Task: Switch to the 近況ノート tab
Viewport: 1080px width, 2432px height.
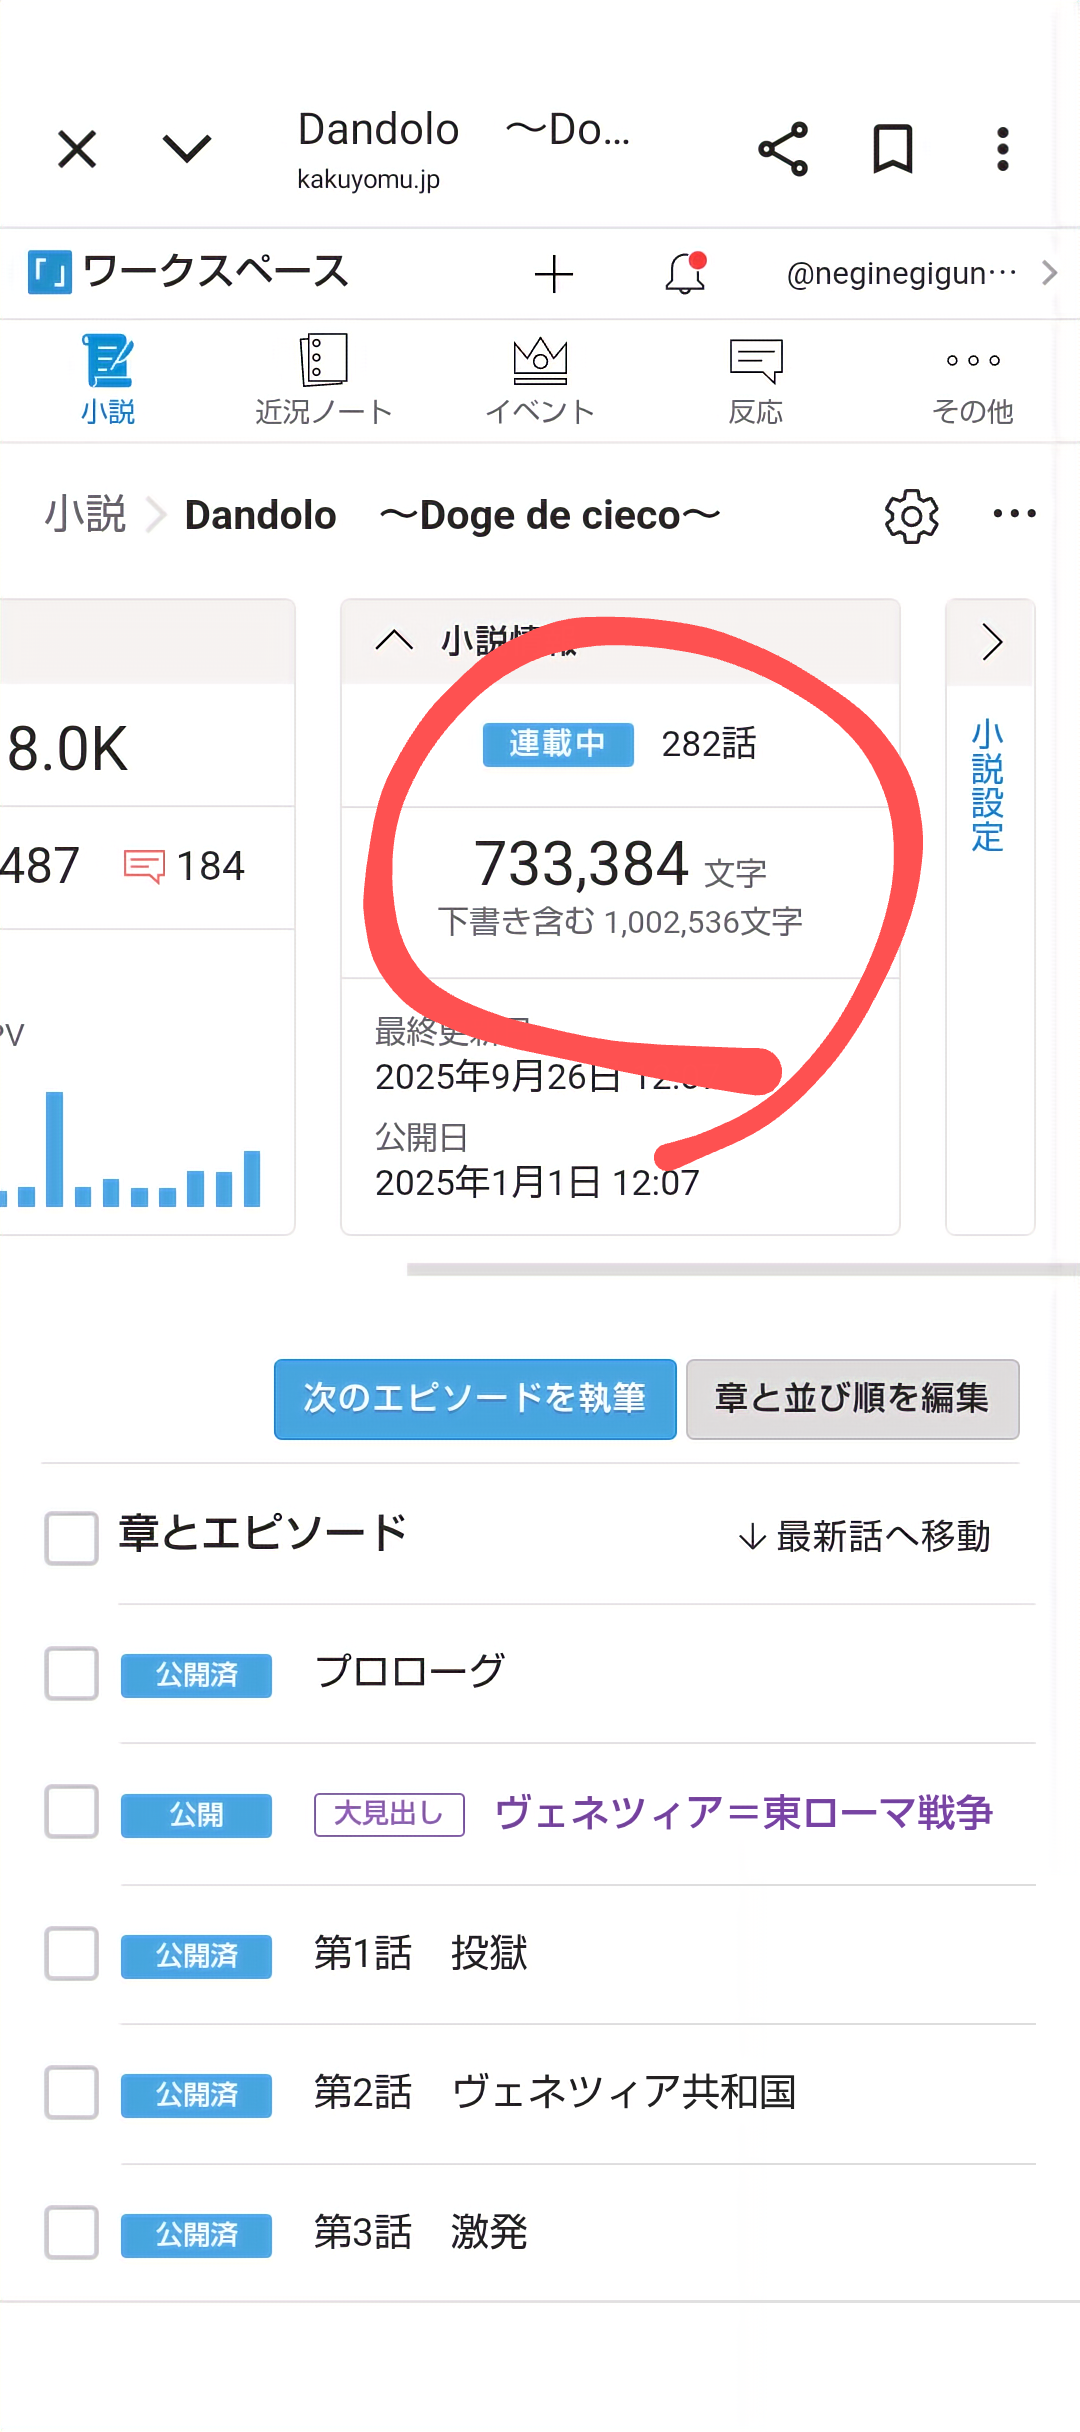Action: pyautogui.click(x=323, y=380)
